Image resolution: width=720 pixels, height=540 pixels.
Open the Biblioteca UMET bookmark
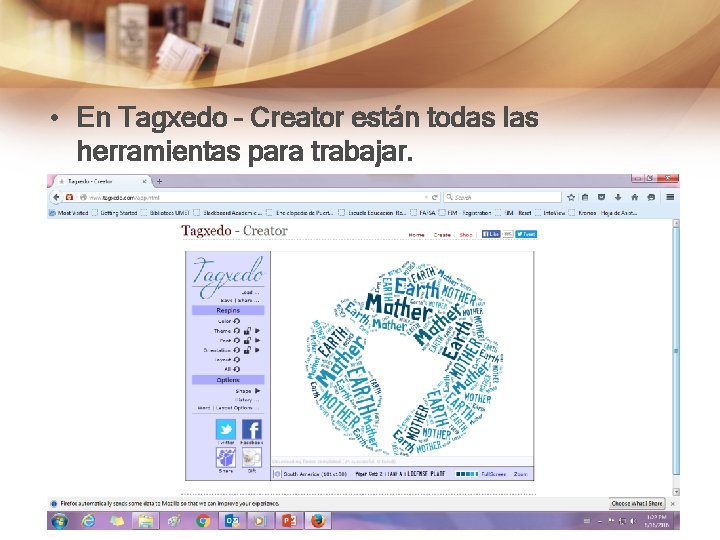coord(166,213)
